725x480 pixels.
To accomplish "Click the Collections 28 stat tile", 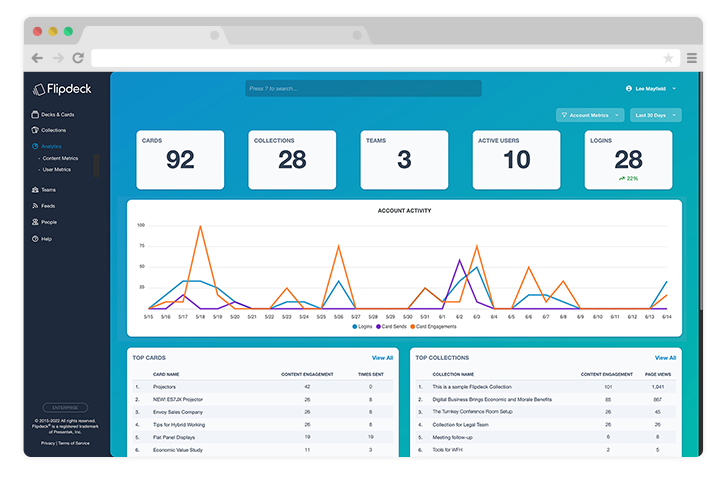I will click(x=292, y=160).
